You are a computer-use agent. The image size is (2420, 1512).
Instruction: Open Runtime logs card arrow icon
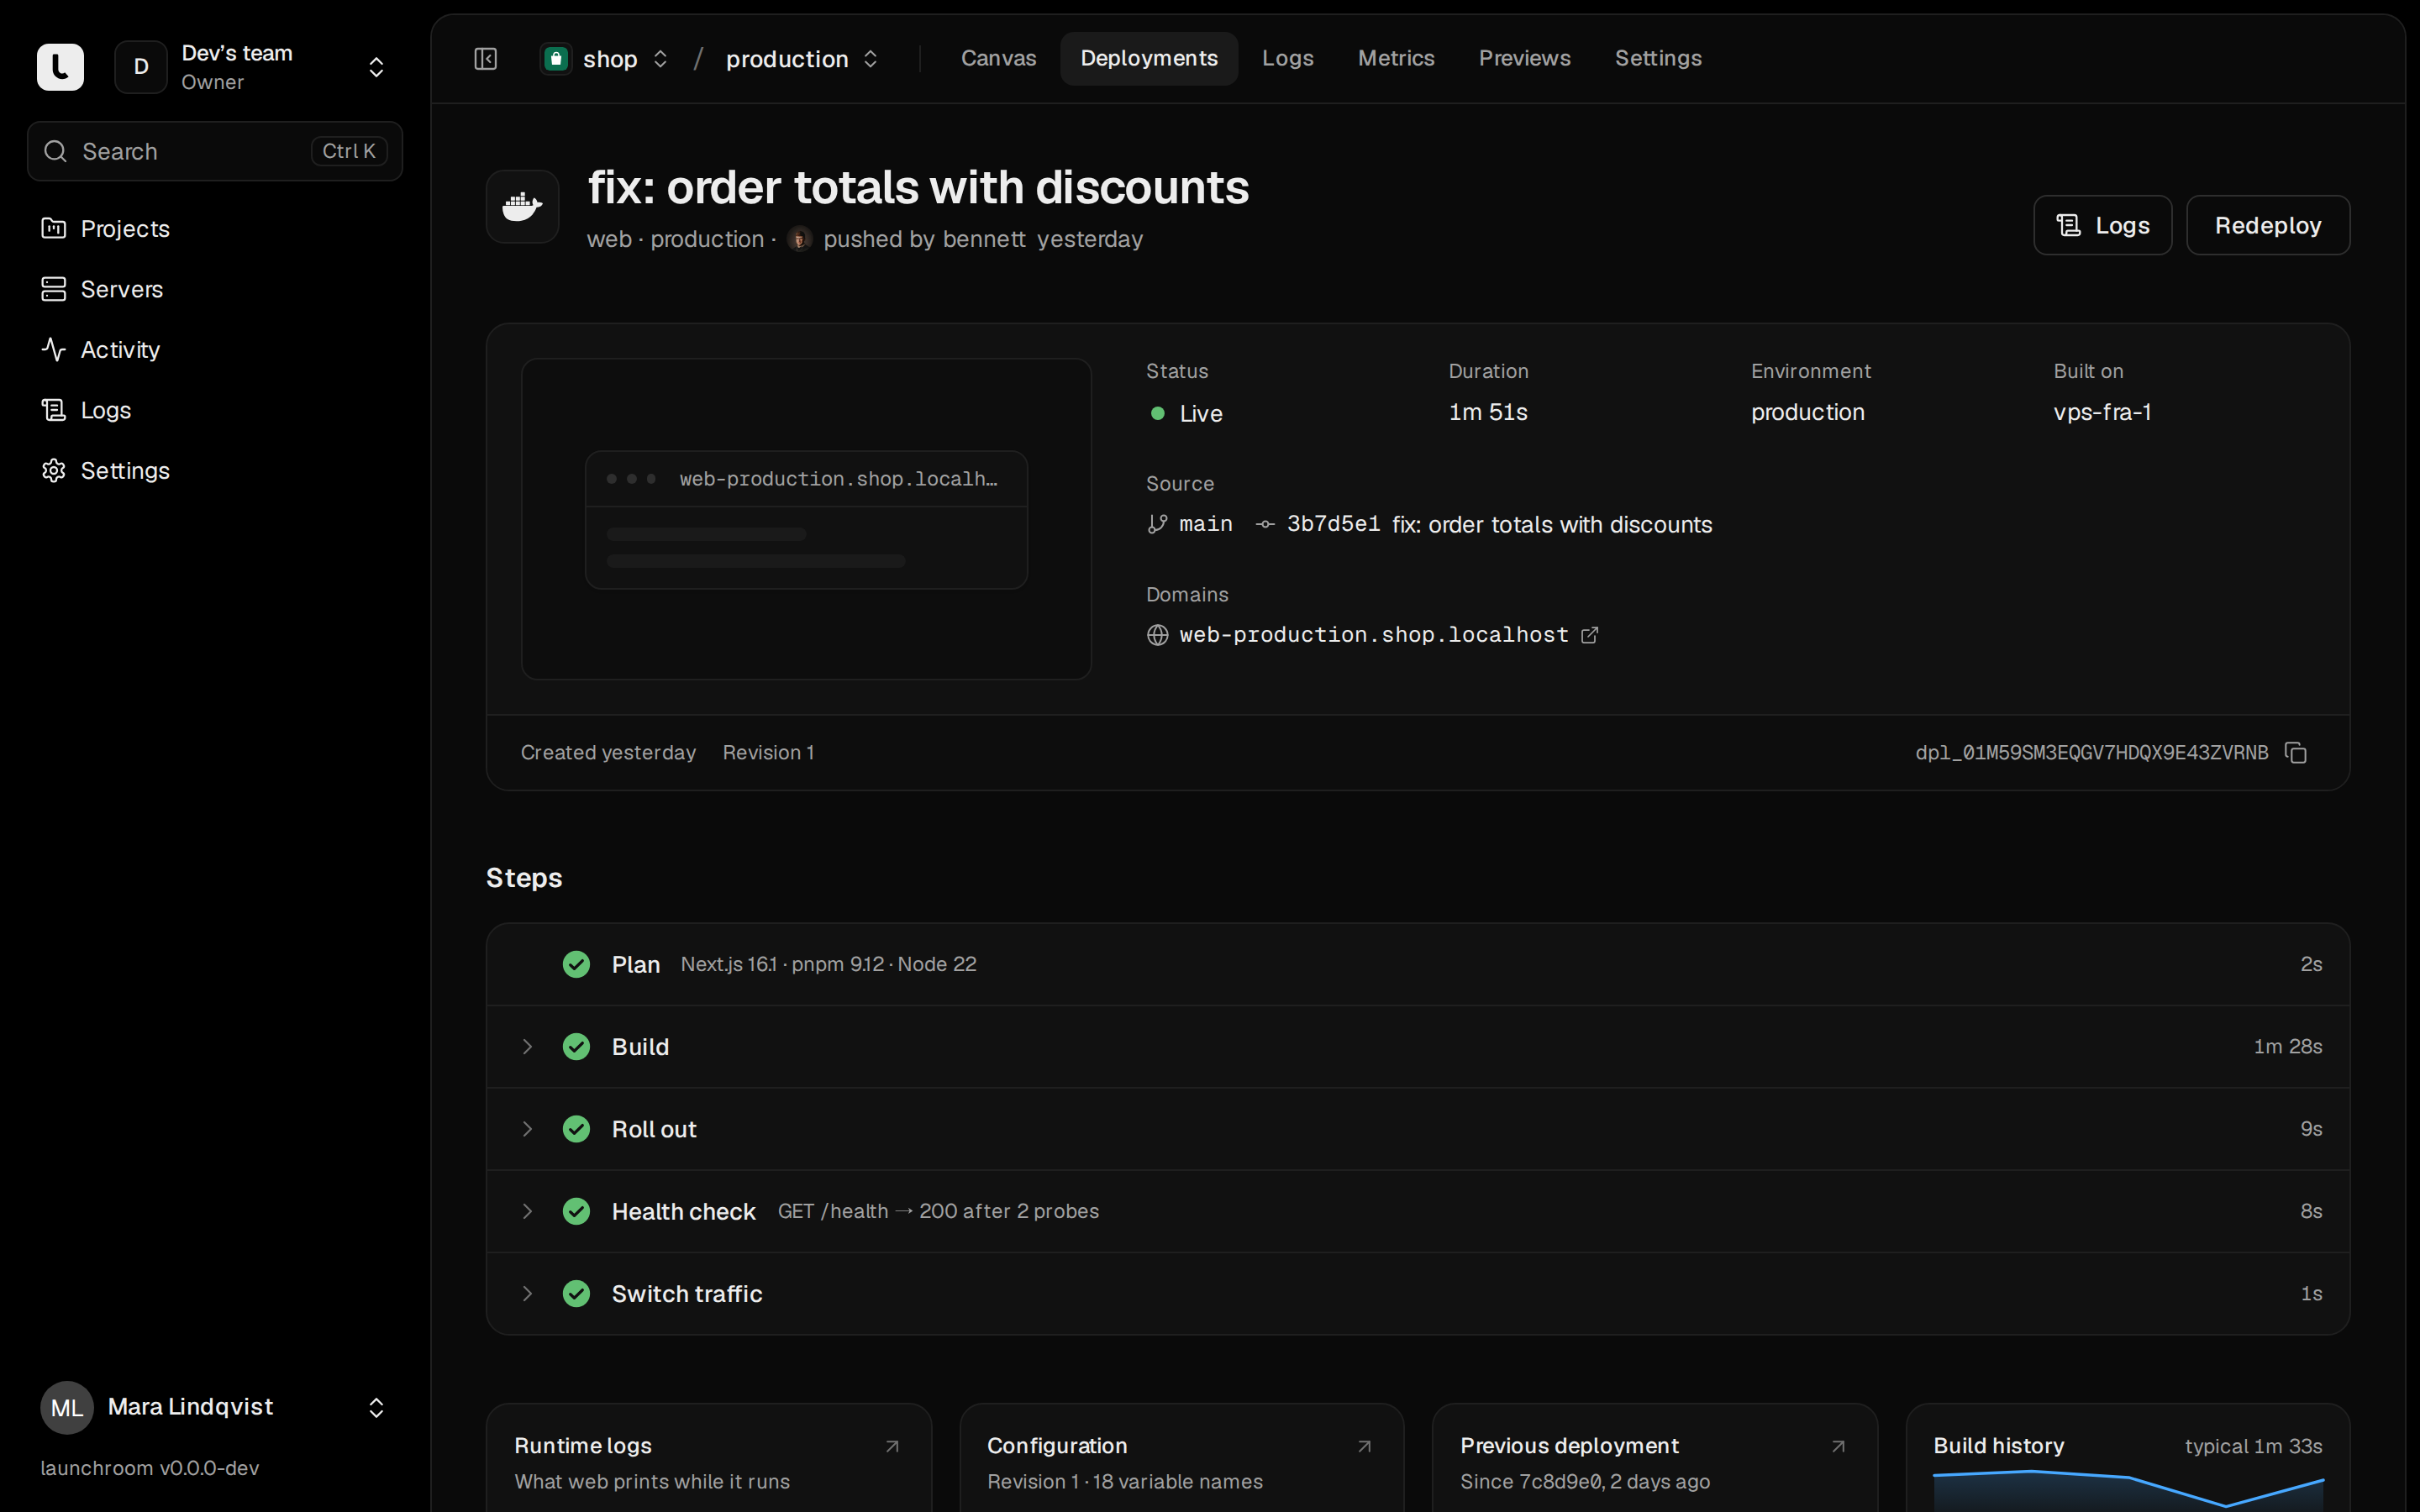892,1446
